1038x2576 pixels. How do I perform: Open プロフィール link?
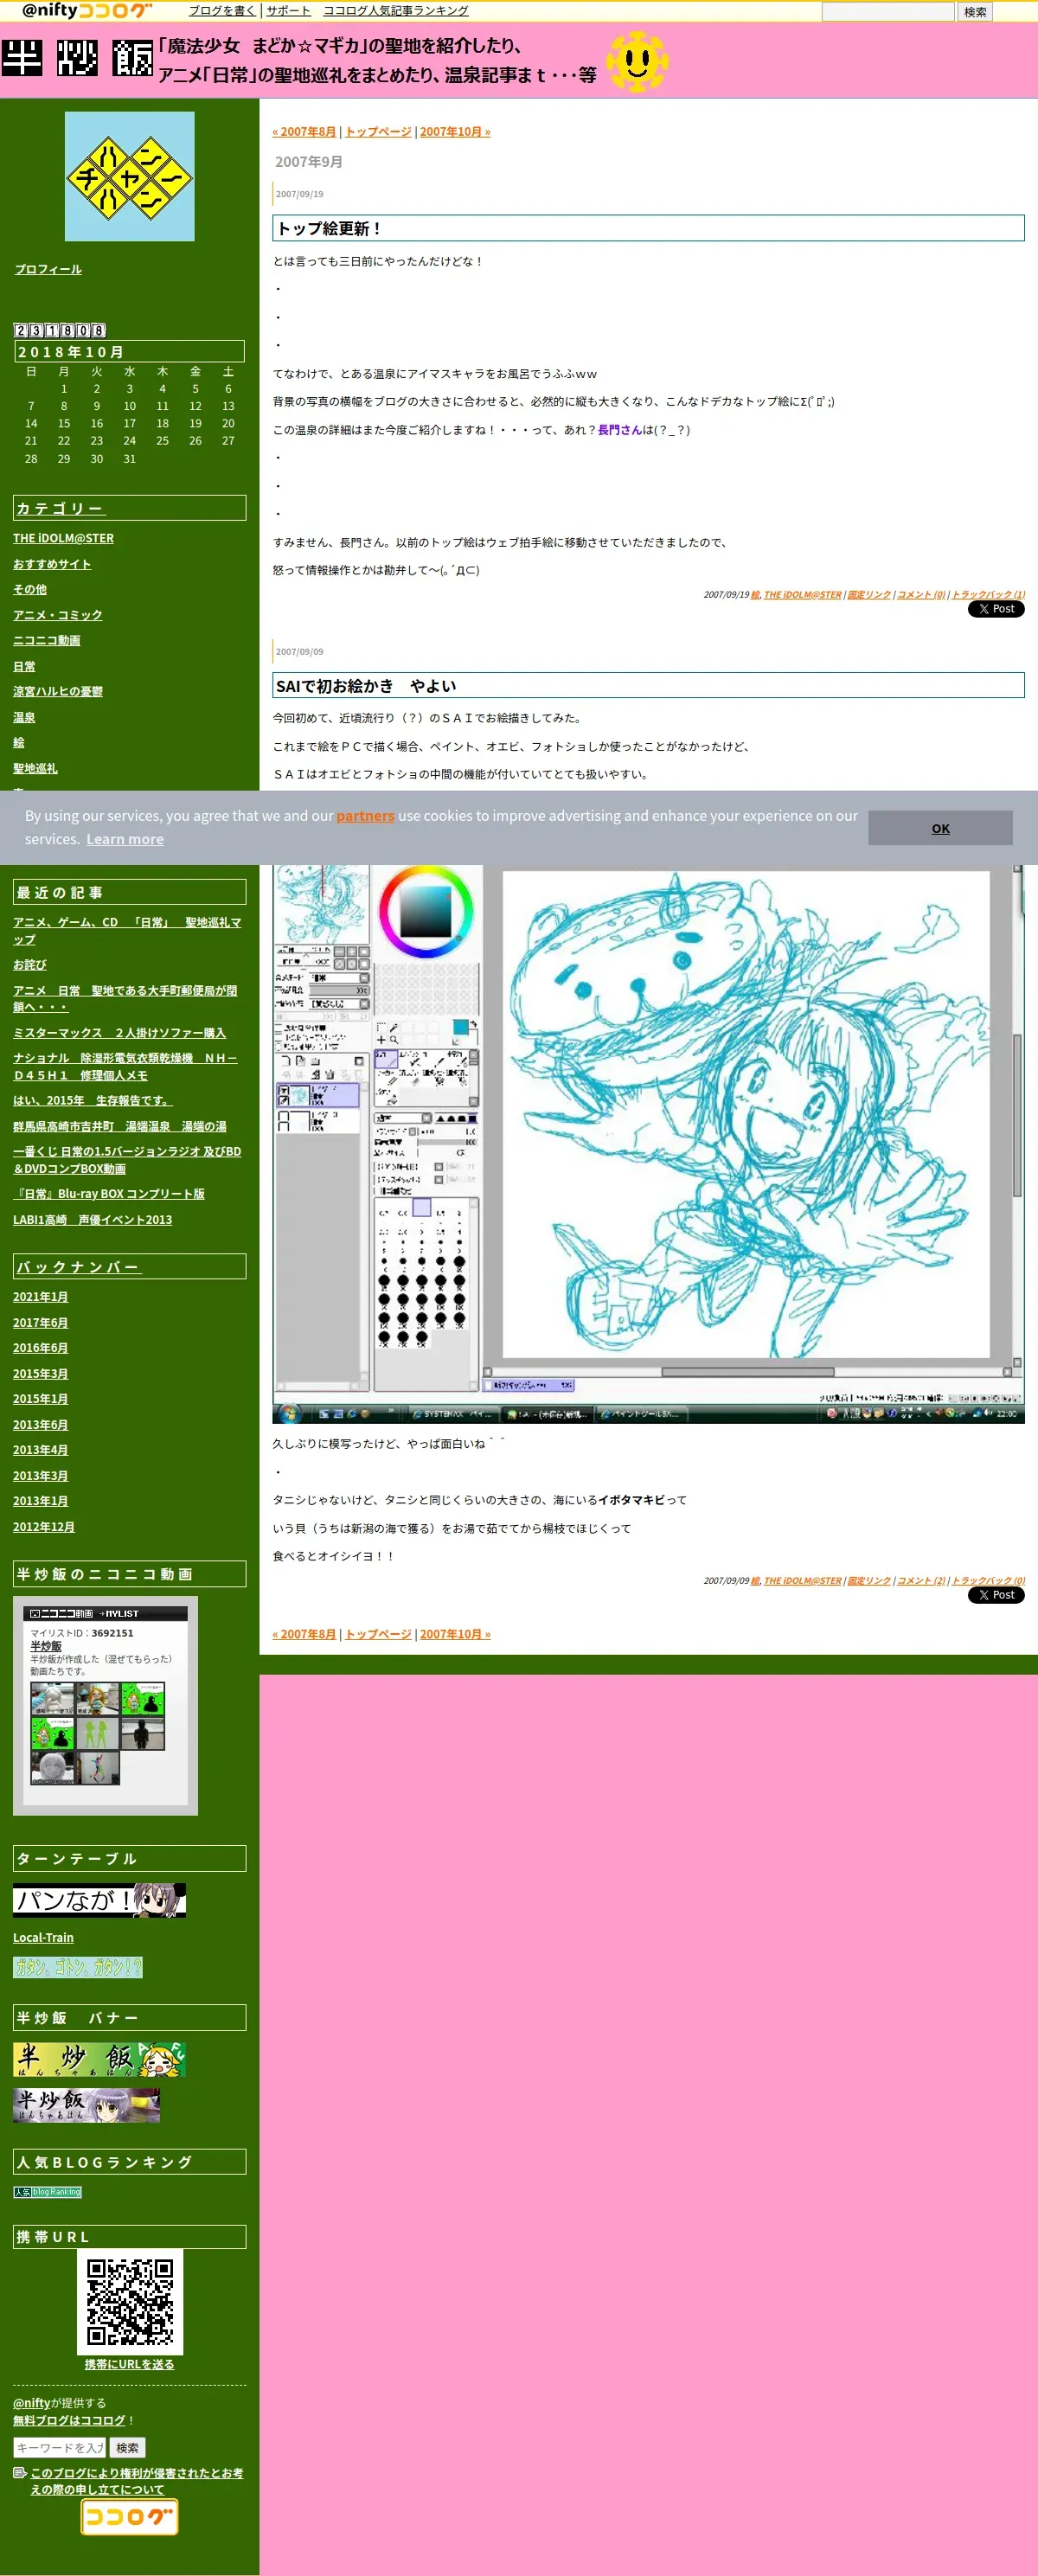(x=48, y=269)
